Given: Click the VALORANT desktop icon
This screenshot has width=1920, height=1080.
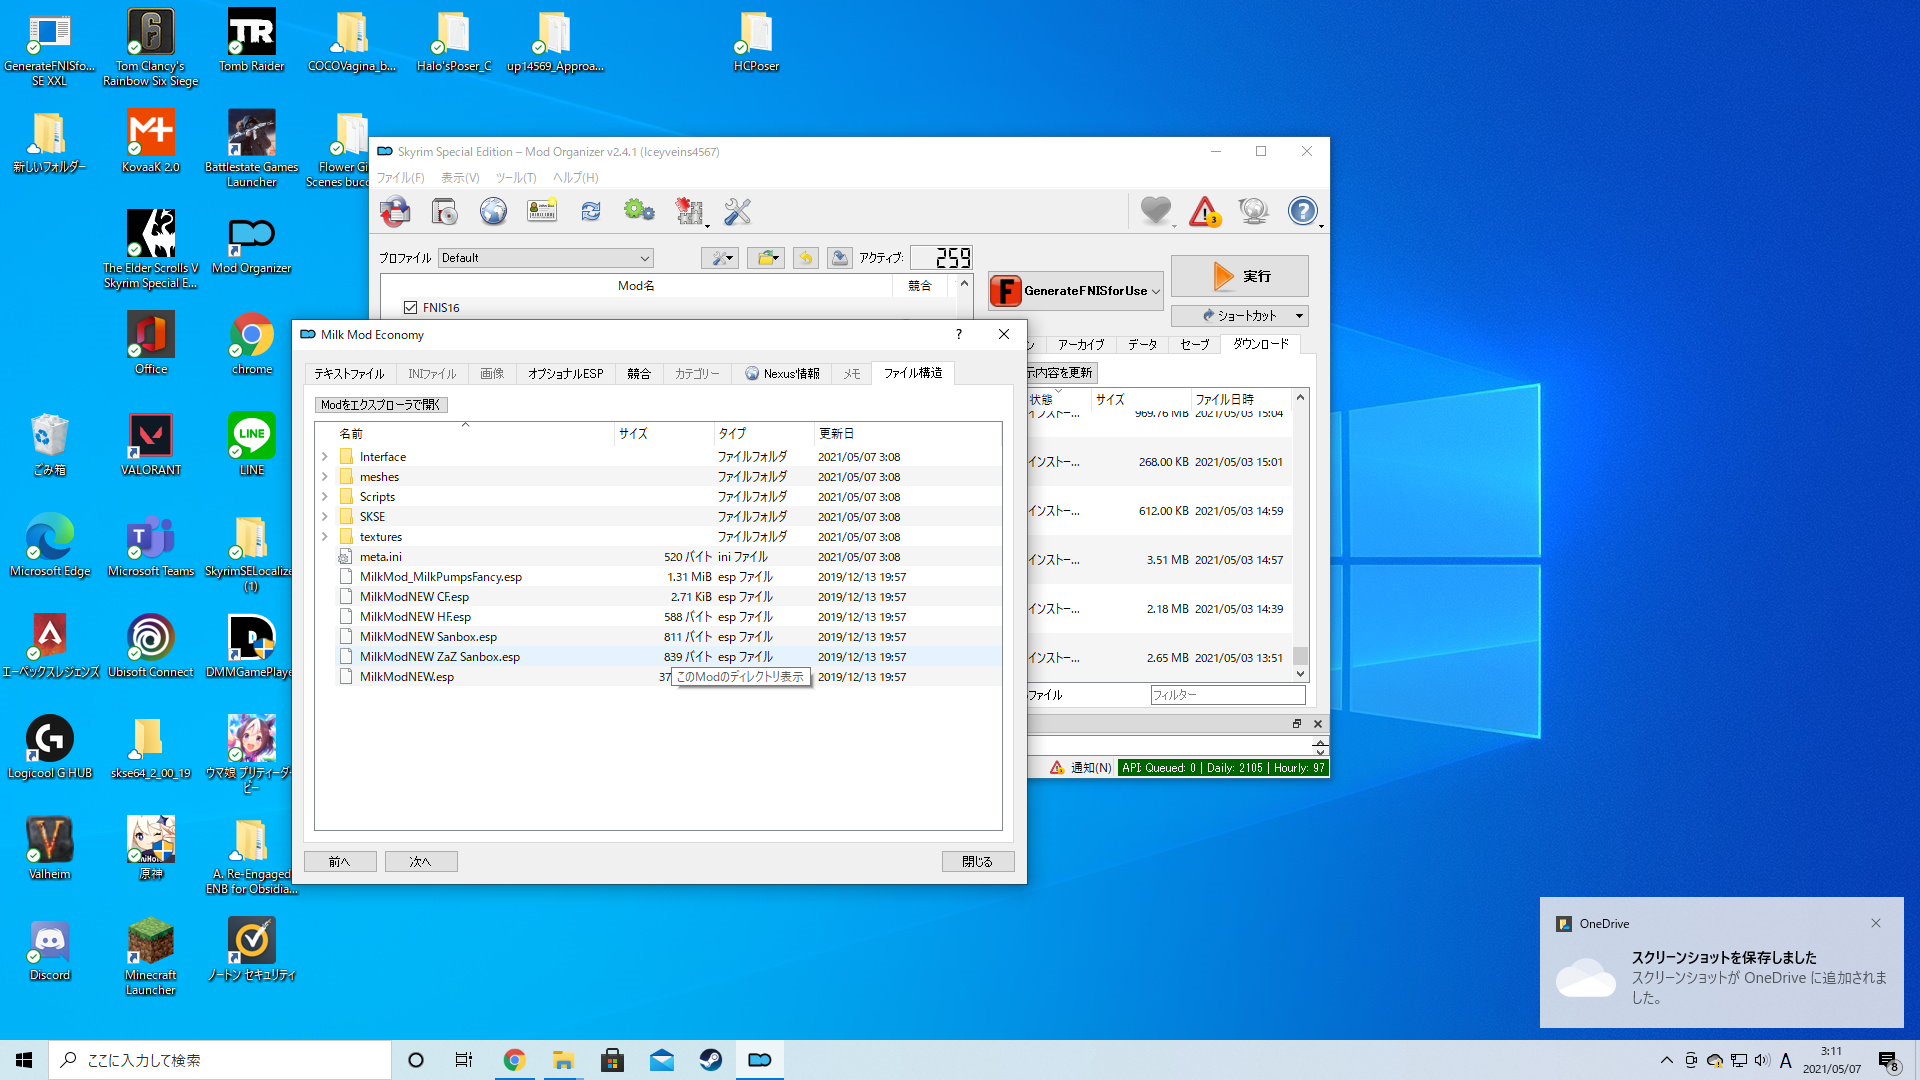Looking at the screenshot, I should (x=151, y=446).
